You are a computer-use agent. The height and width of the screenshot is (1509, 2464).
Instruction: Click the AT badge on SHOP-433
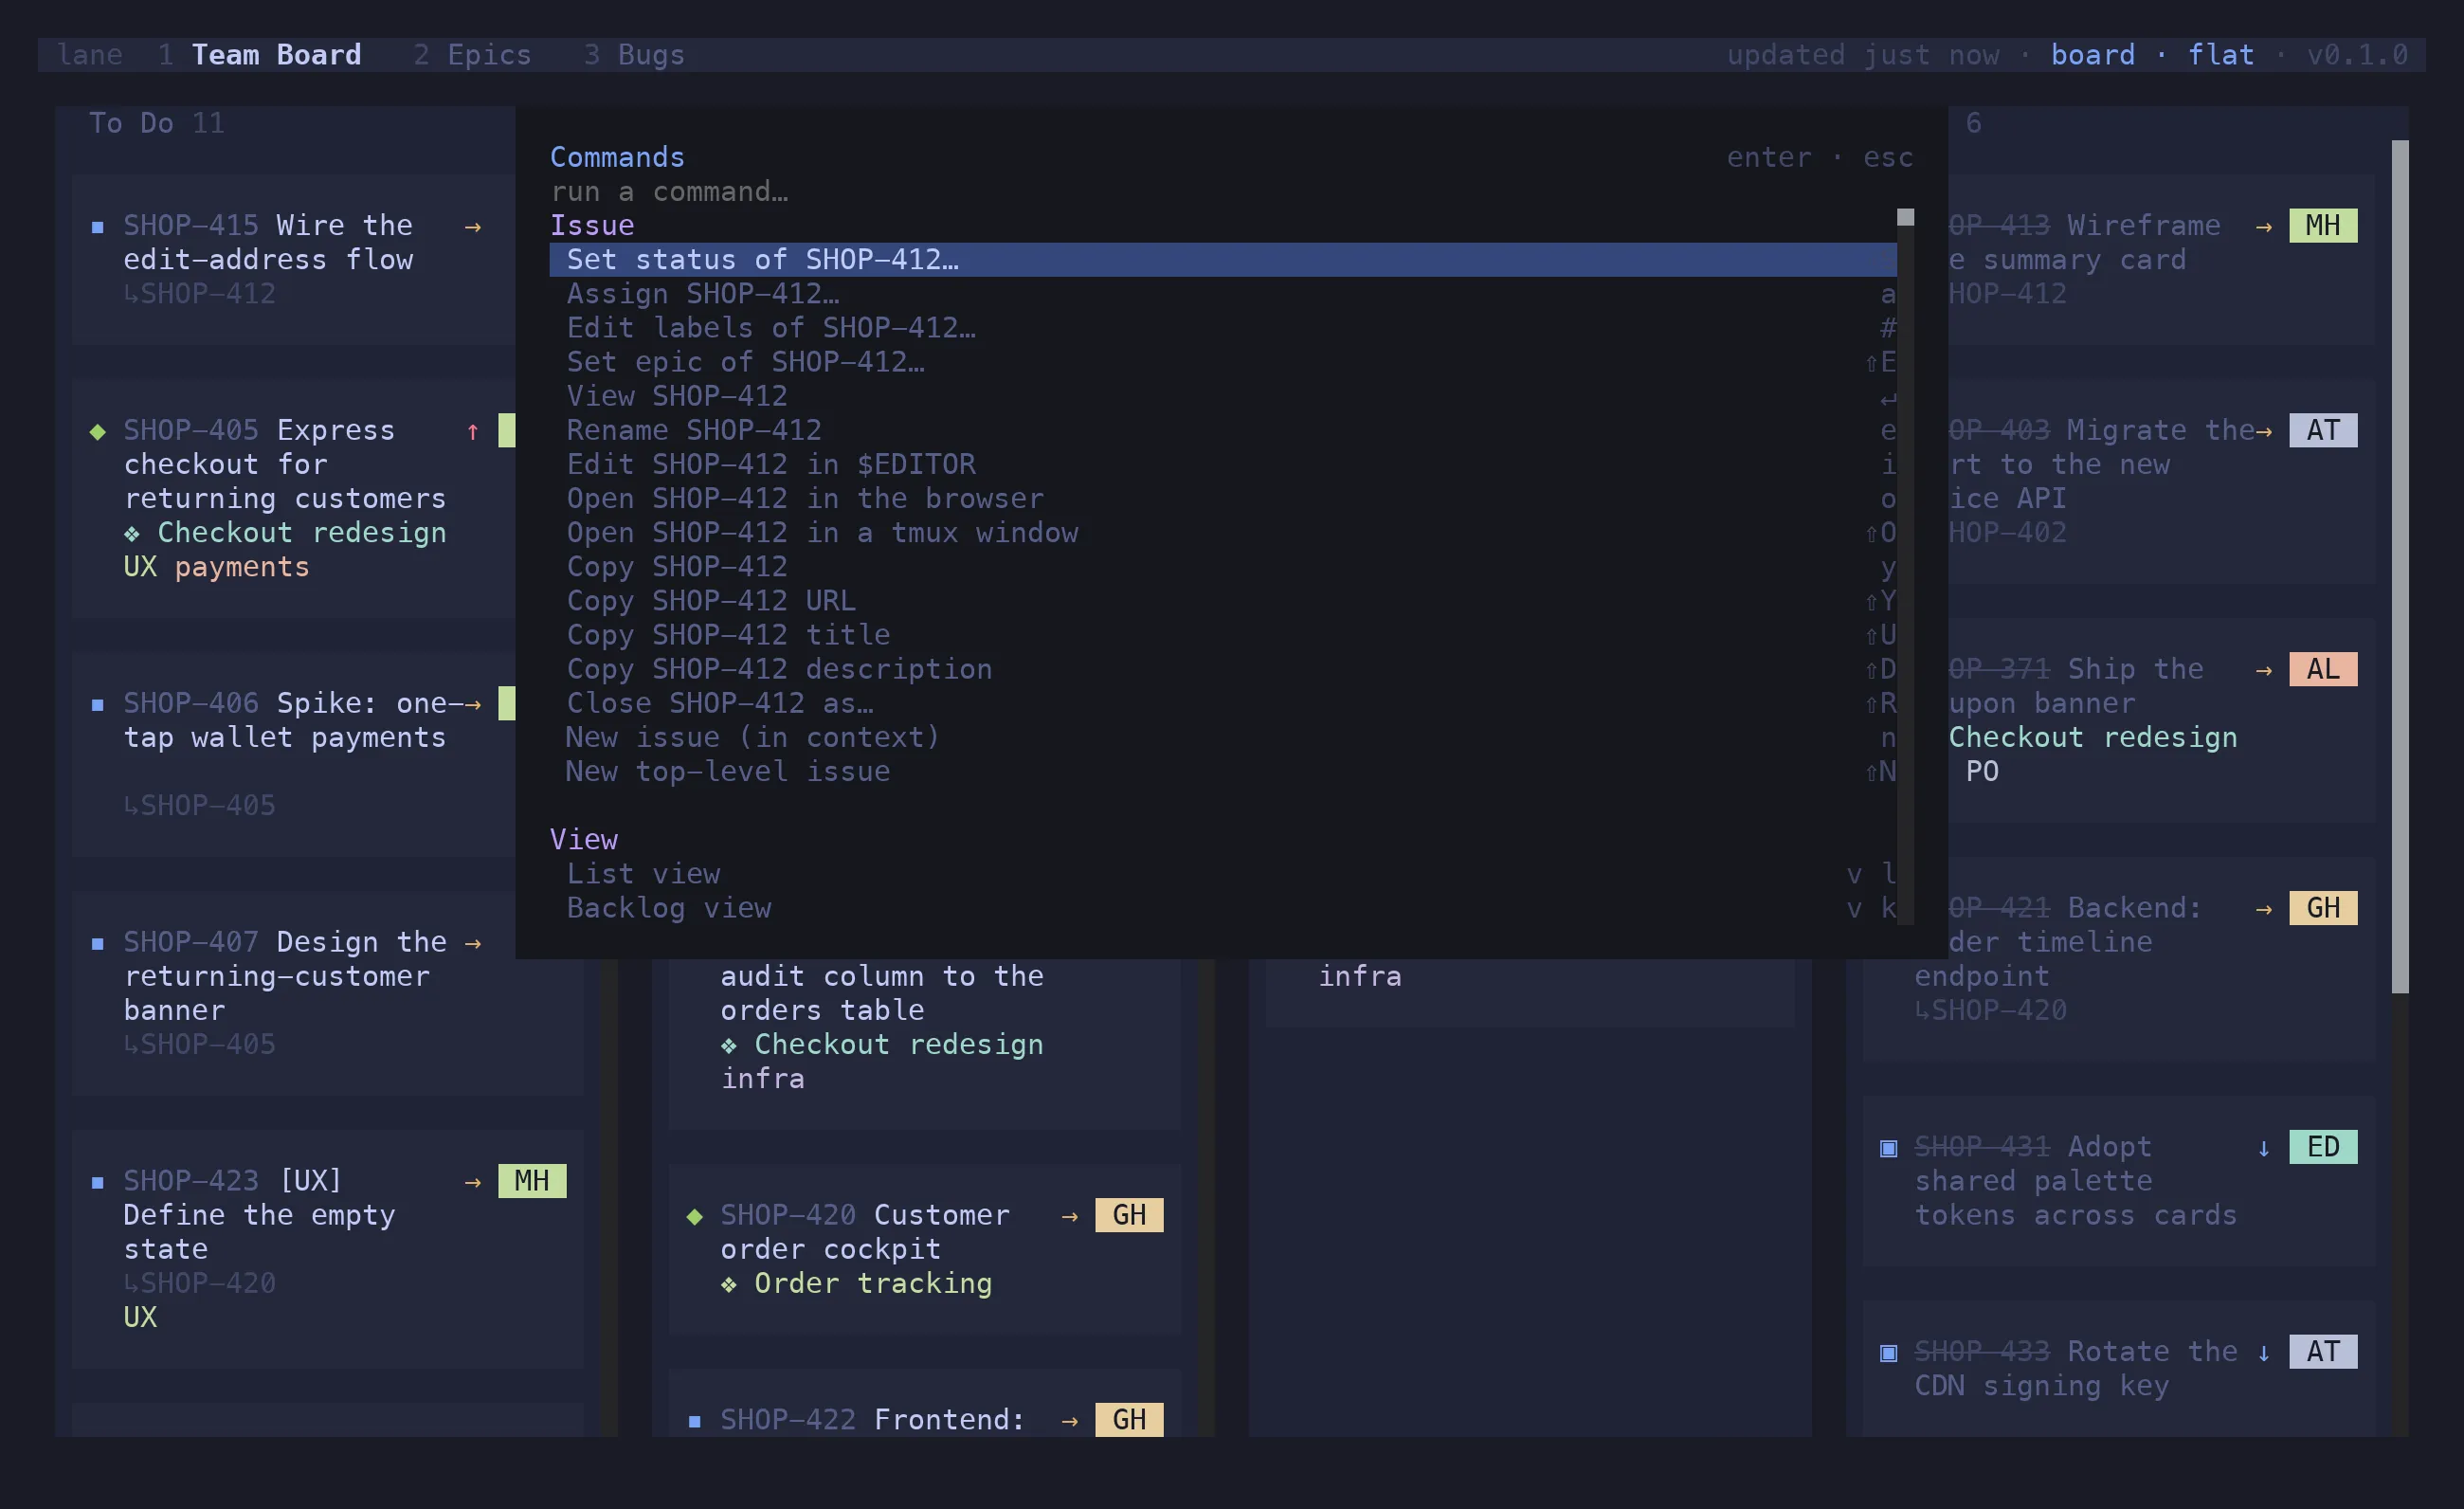pos(2323,1352)
